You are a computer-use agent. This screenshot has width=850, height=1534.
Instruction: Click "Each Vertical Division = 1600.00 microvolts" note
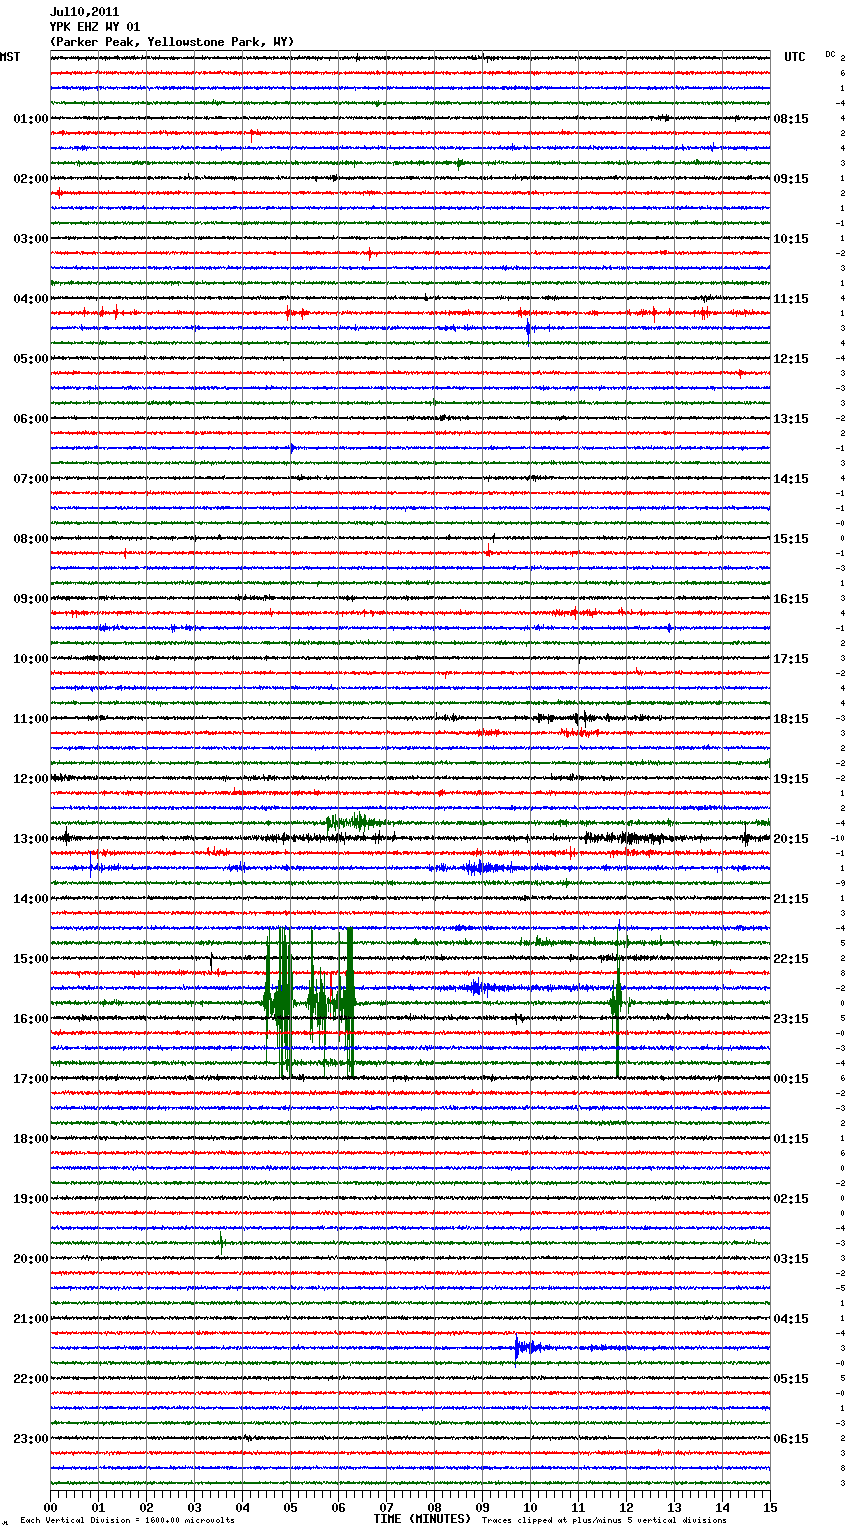click(127, 1520)
